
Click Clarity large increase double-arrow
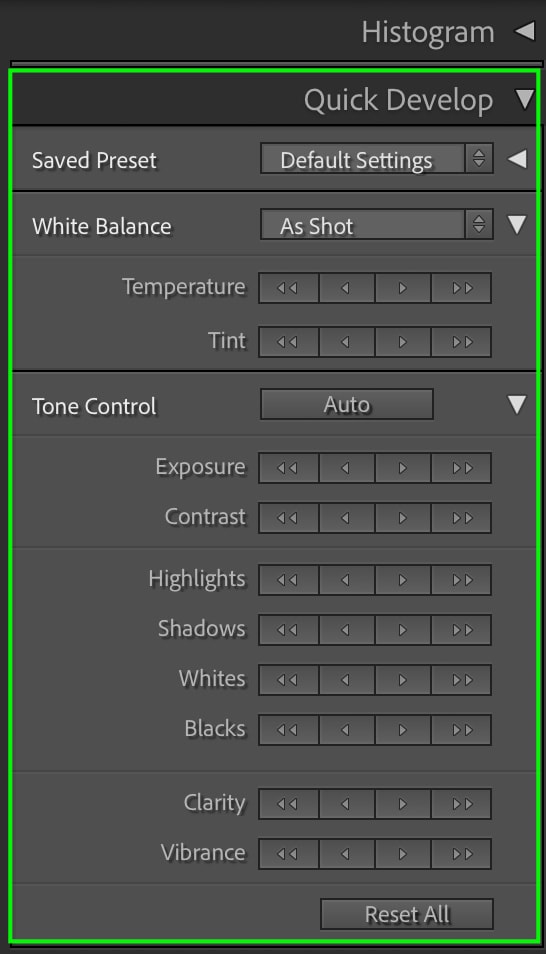click(x=461, y=804)
